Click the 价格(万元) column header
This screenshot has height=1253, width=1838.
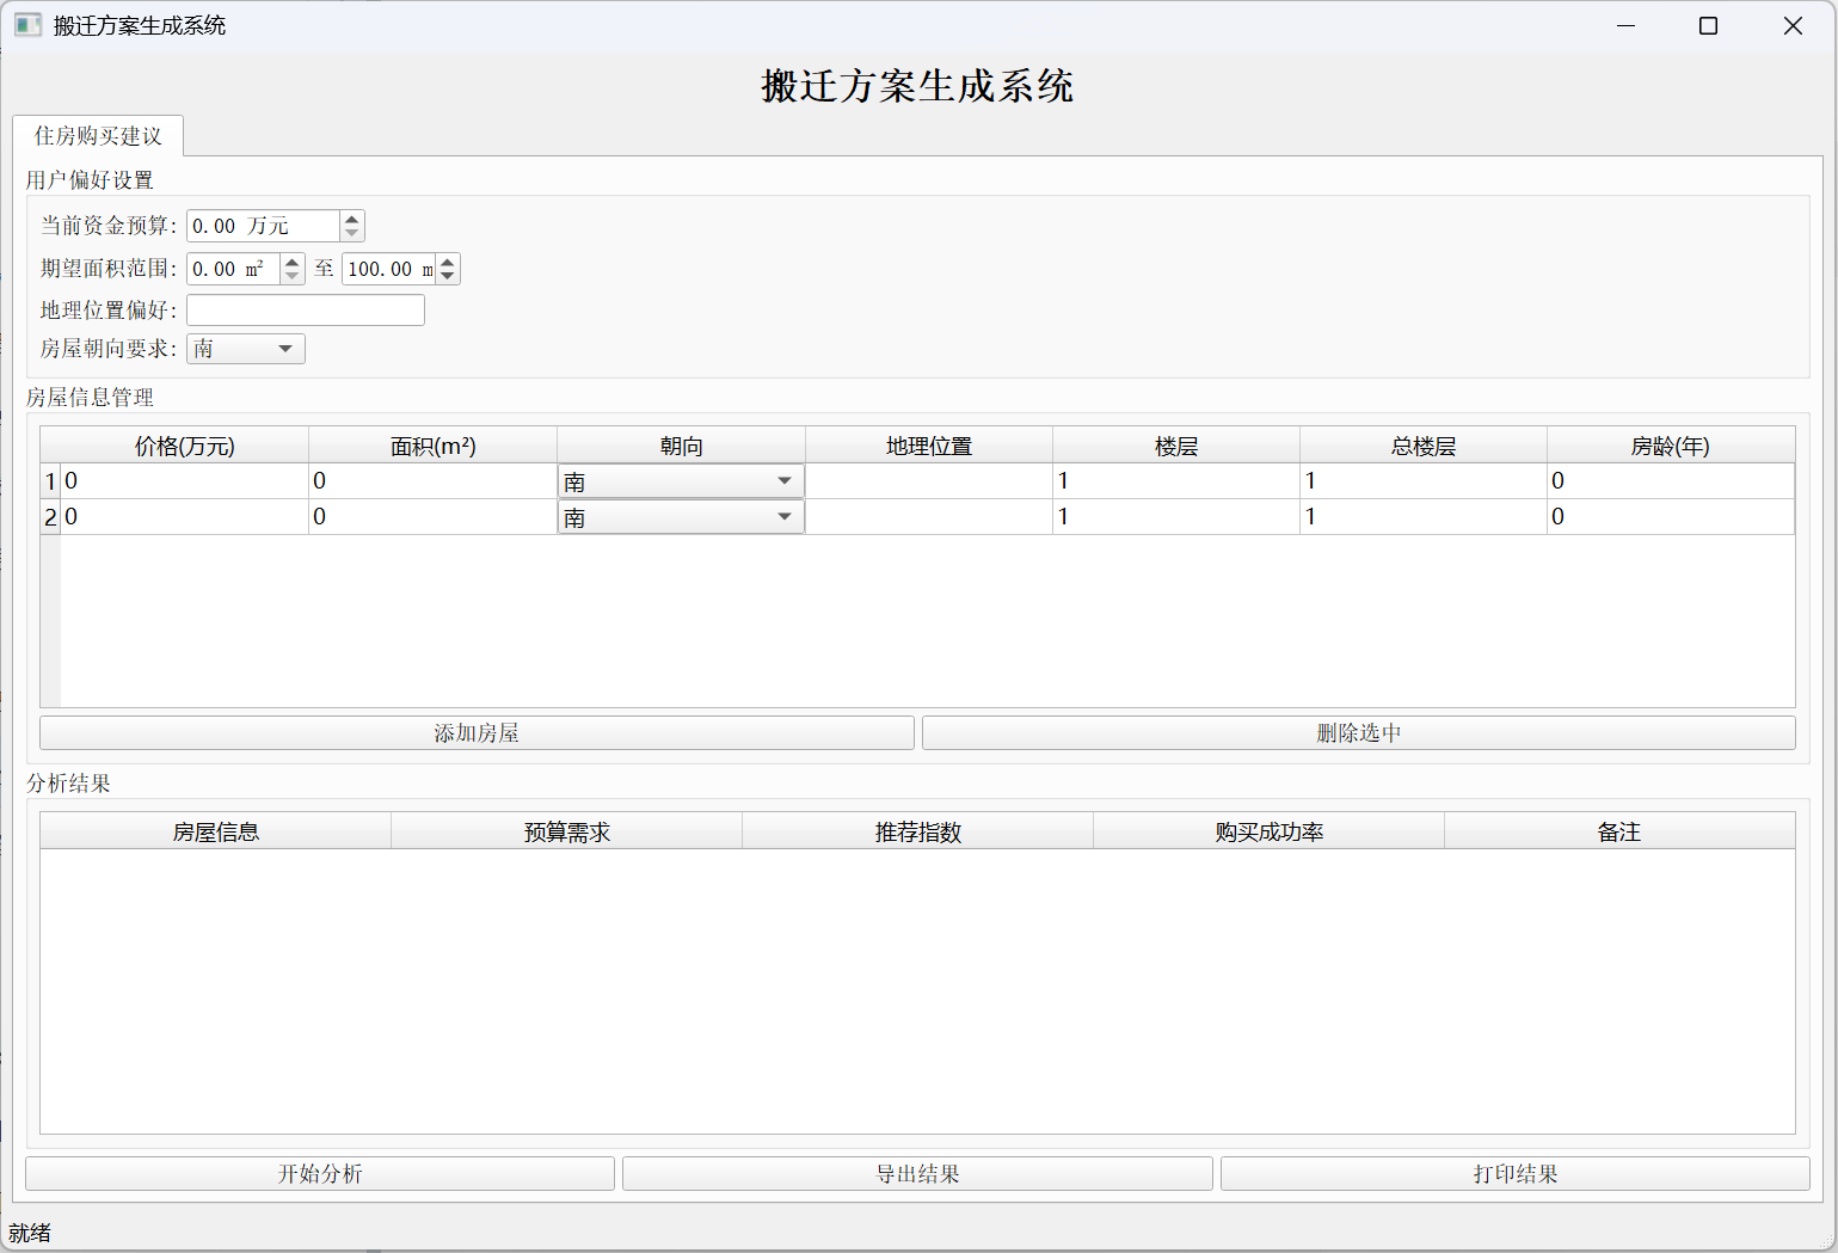pos(184,446)
